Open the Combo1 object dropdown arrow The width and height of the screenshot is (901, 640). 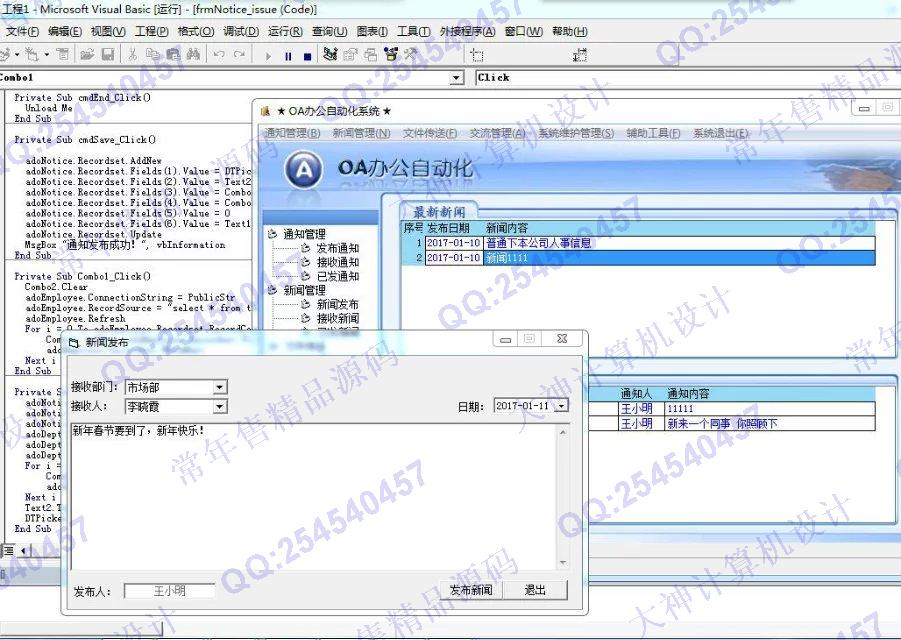coord(456,78)
